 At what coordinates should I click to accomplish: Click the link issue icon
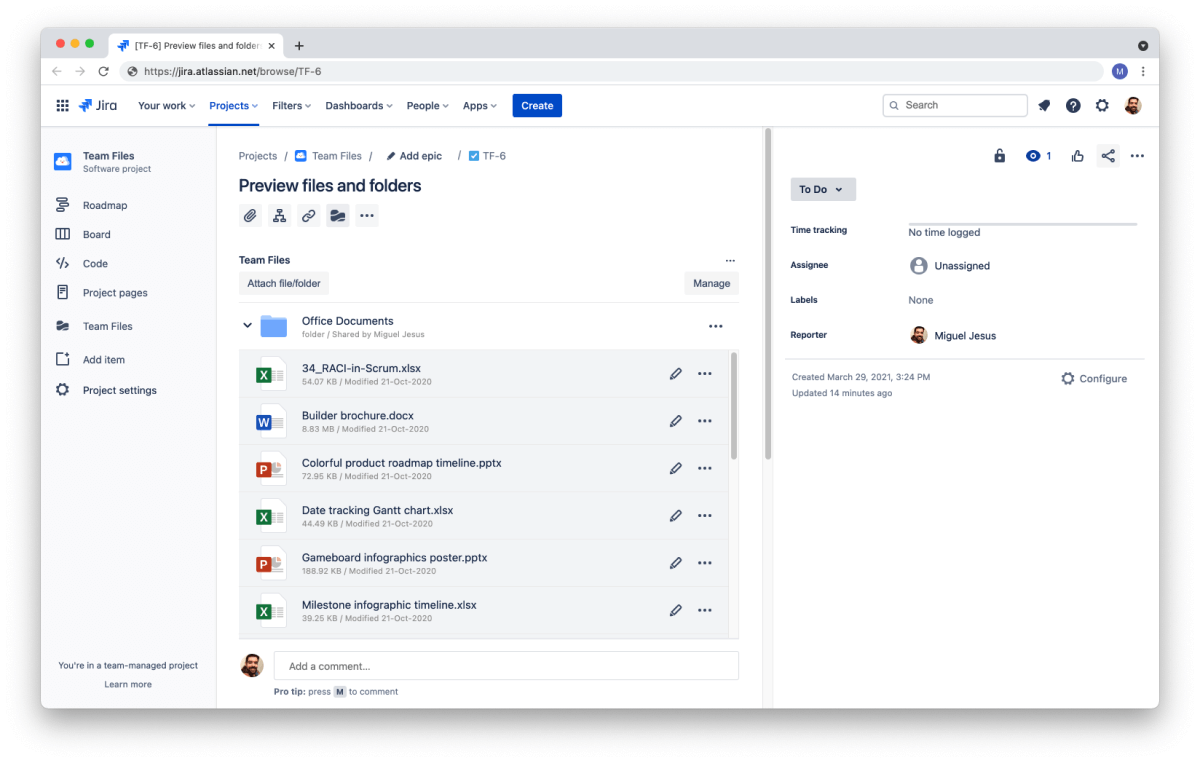[309, 215]
